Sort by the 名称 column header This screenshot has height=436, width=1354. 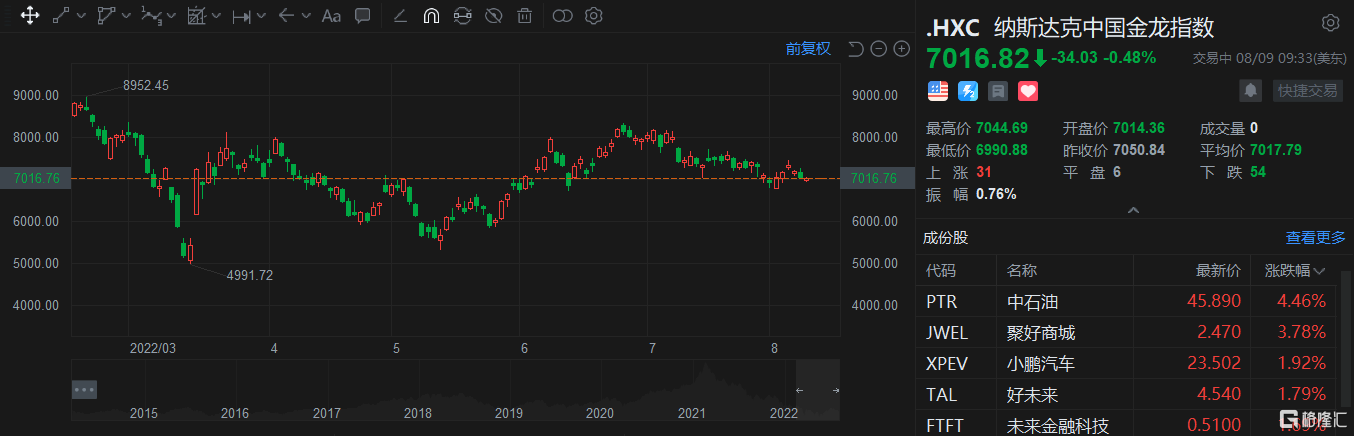point(1022,270)
